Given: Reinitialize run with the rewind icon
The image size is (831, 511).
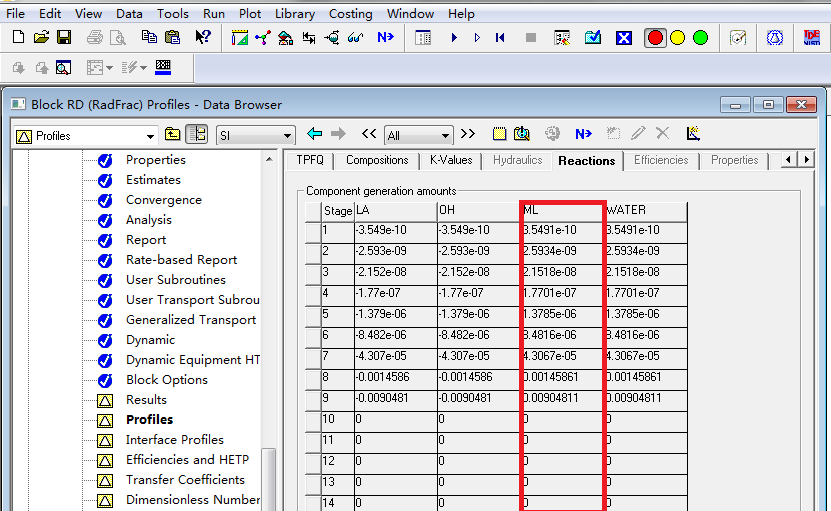Looking at the screenshot, I should [500, 38].
